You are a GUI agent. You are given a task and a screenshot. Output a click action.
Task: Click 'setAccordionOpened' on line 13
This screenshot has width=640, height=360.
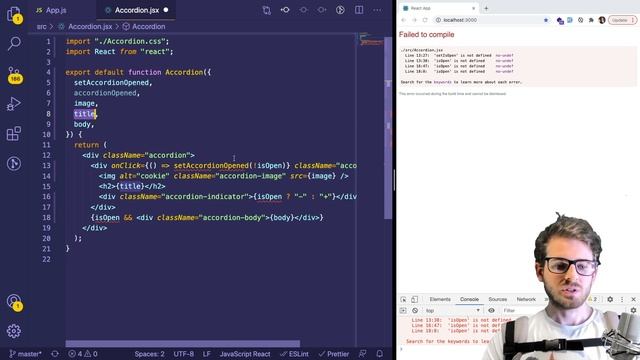point(211,166)
